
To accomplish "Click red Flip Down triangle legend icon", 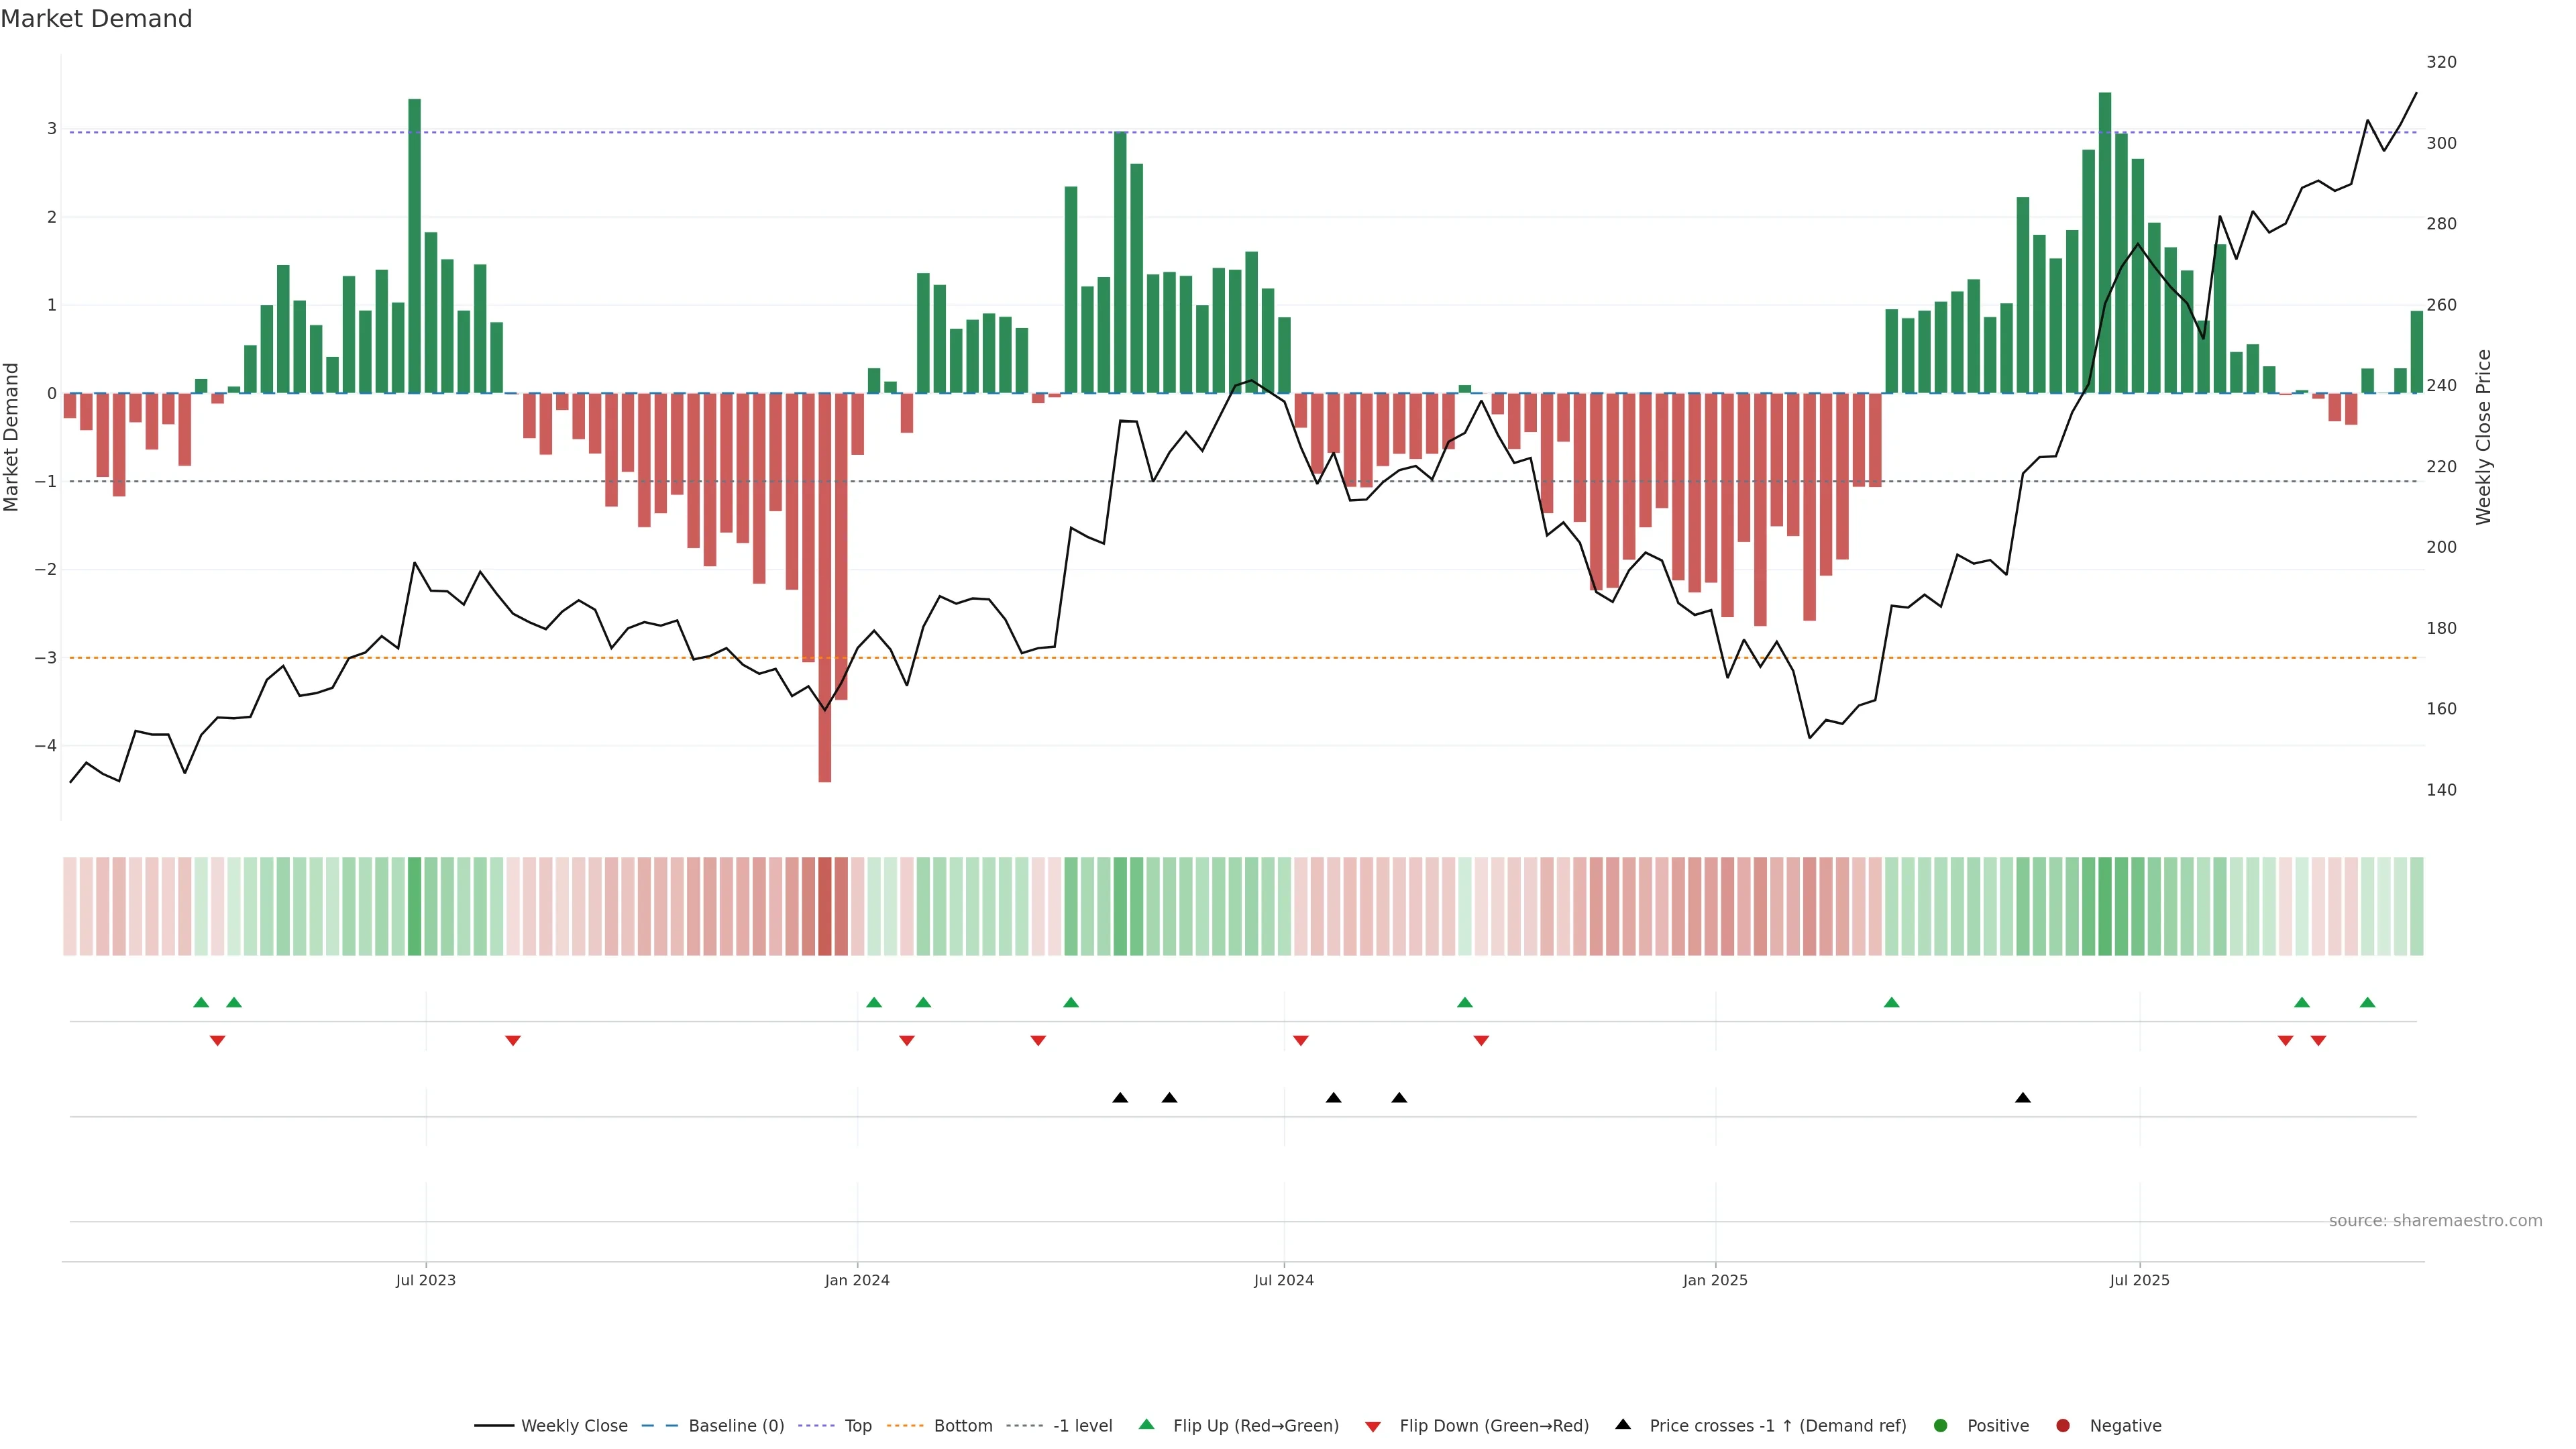I will (1373, 1426).
